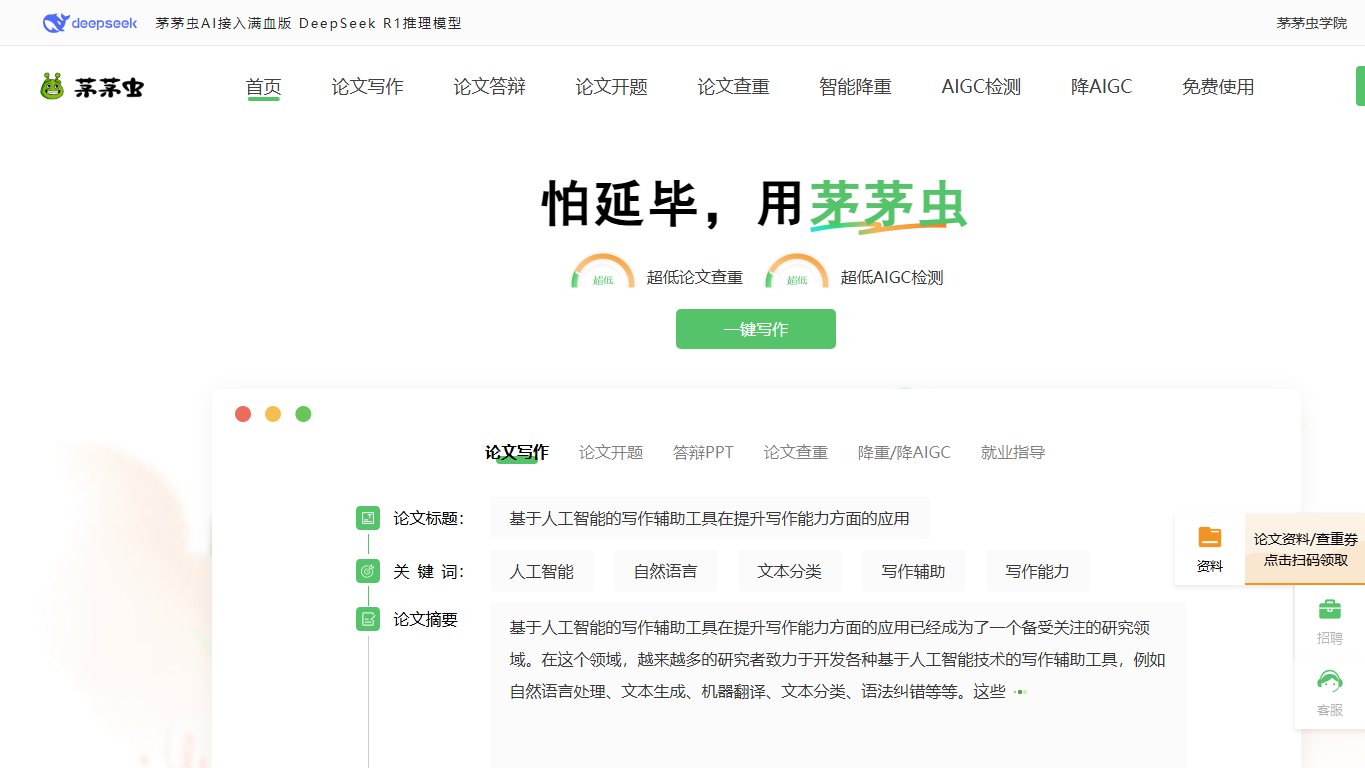Open 智能降重 navigation item
This screenshot has height=768, width=1365.
856,87
